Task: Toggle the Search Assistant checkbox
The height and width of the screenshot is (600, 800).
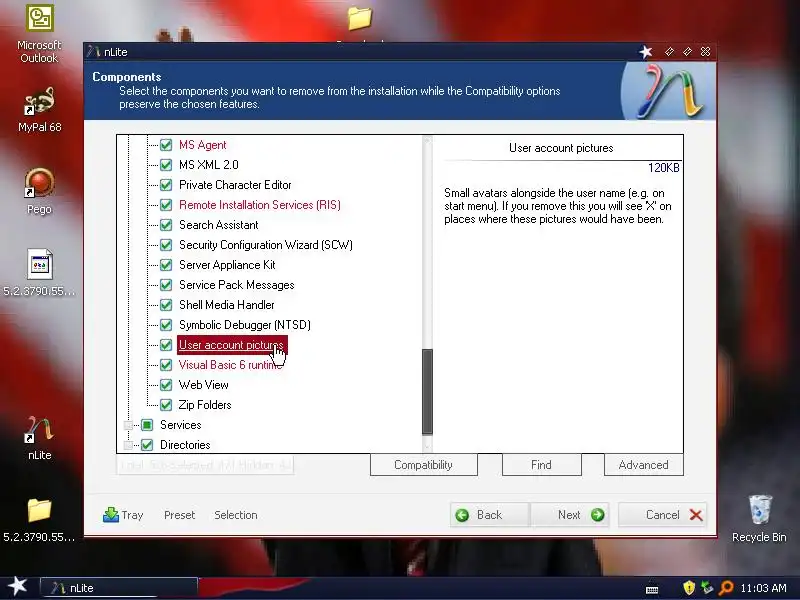Action: (x=166, y=225)
